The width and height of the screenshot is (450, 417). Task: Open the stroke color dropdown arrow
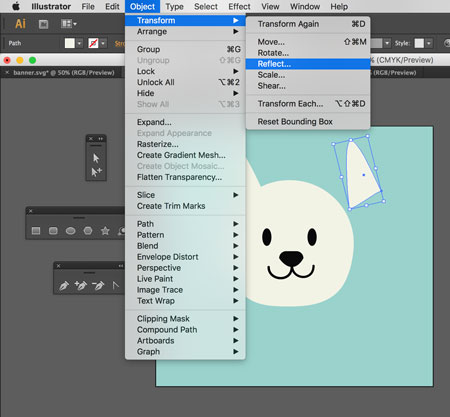click(103, 43)
